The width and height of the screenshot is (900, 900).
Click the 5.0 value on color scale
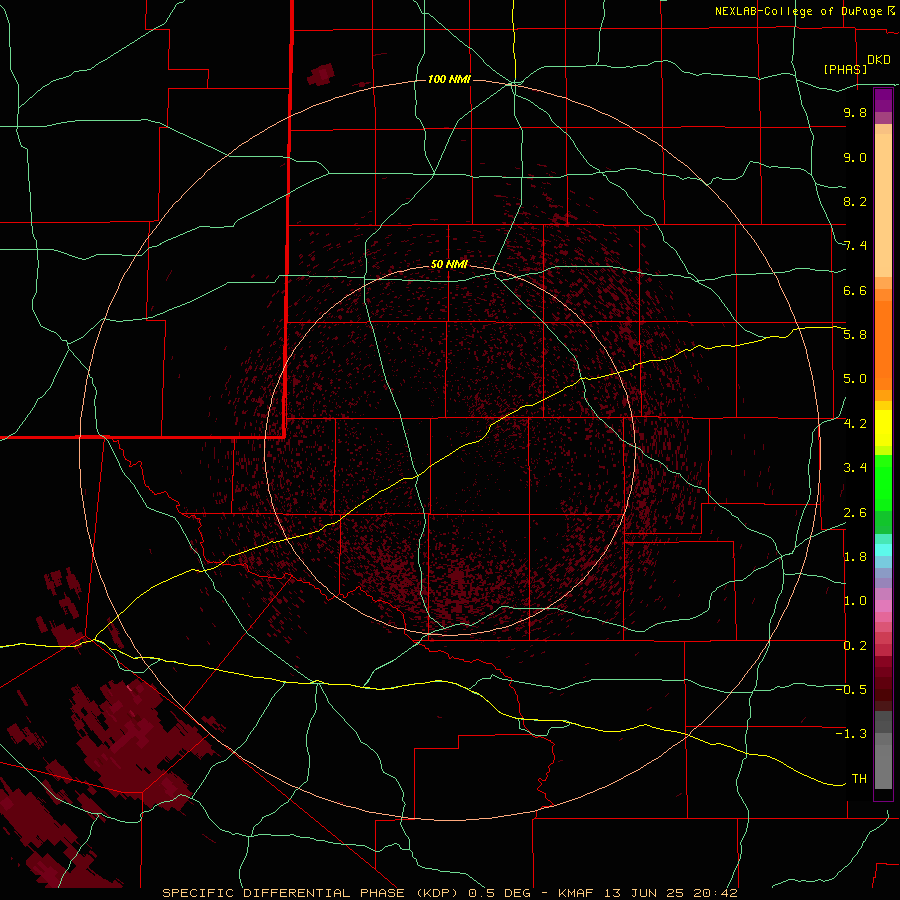pyautogui.click(x=855, y=379)
